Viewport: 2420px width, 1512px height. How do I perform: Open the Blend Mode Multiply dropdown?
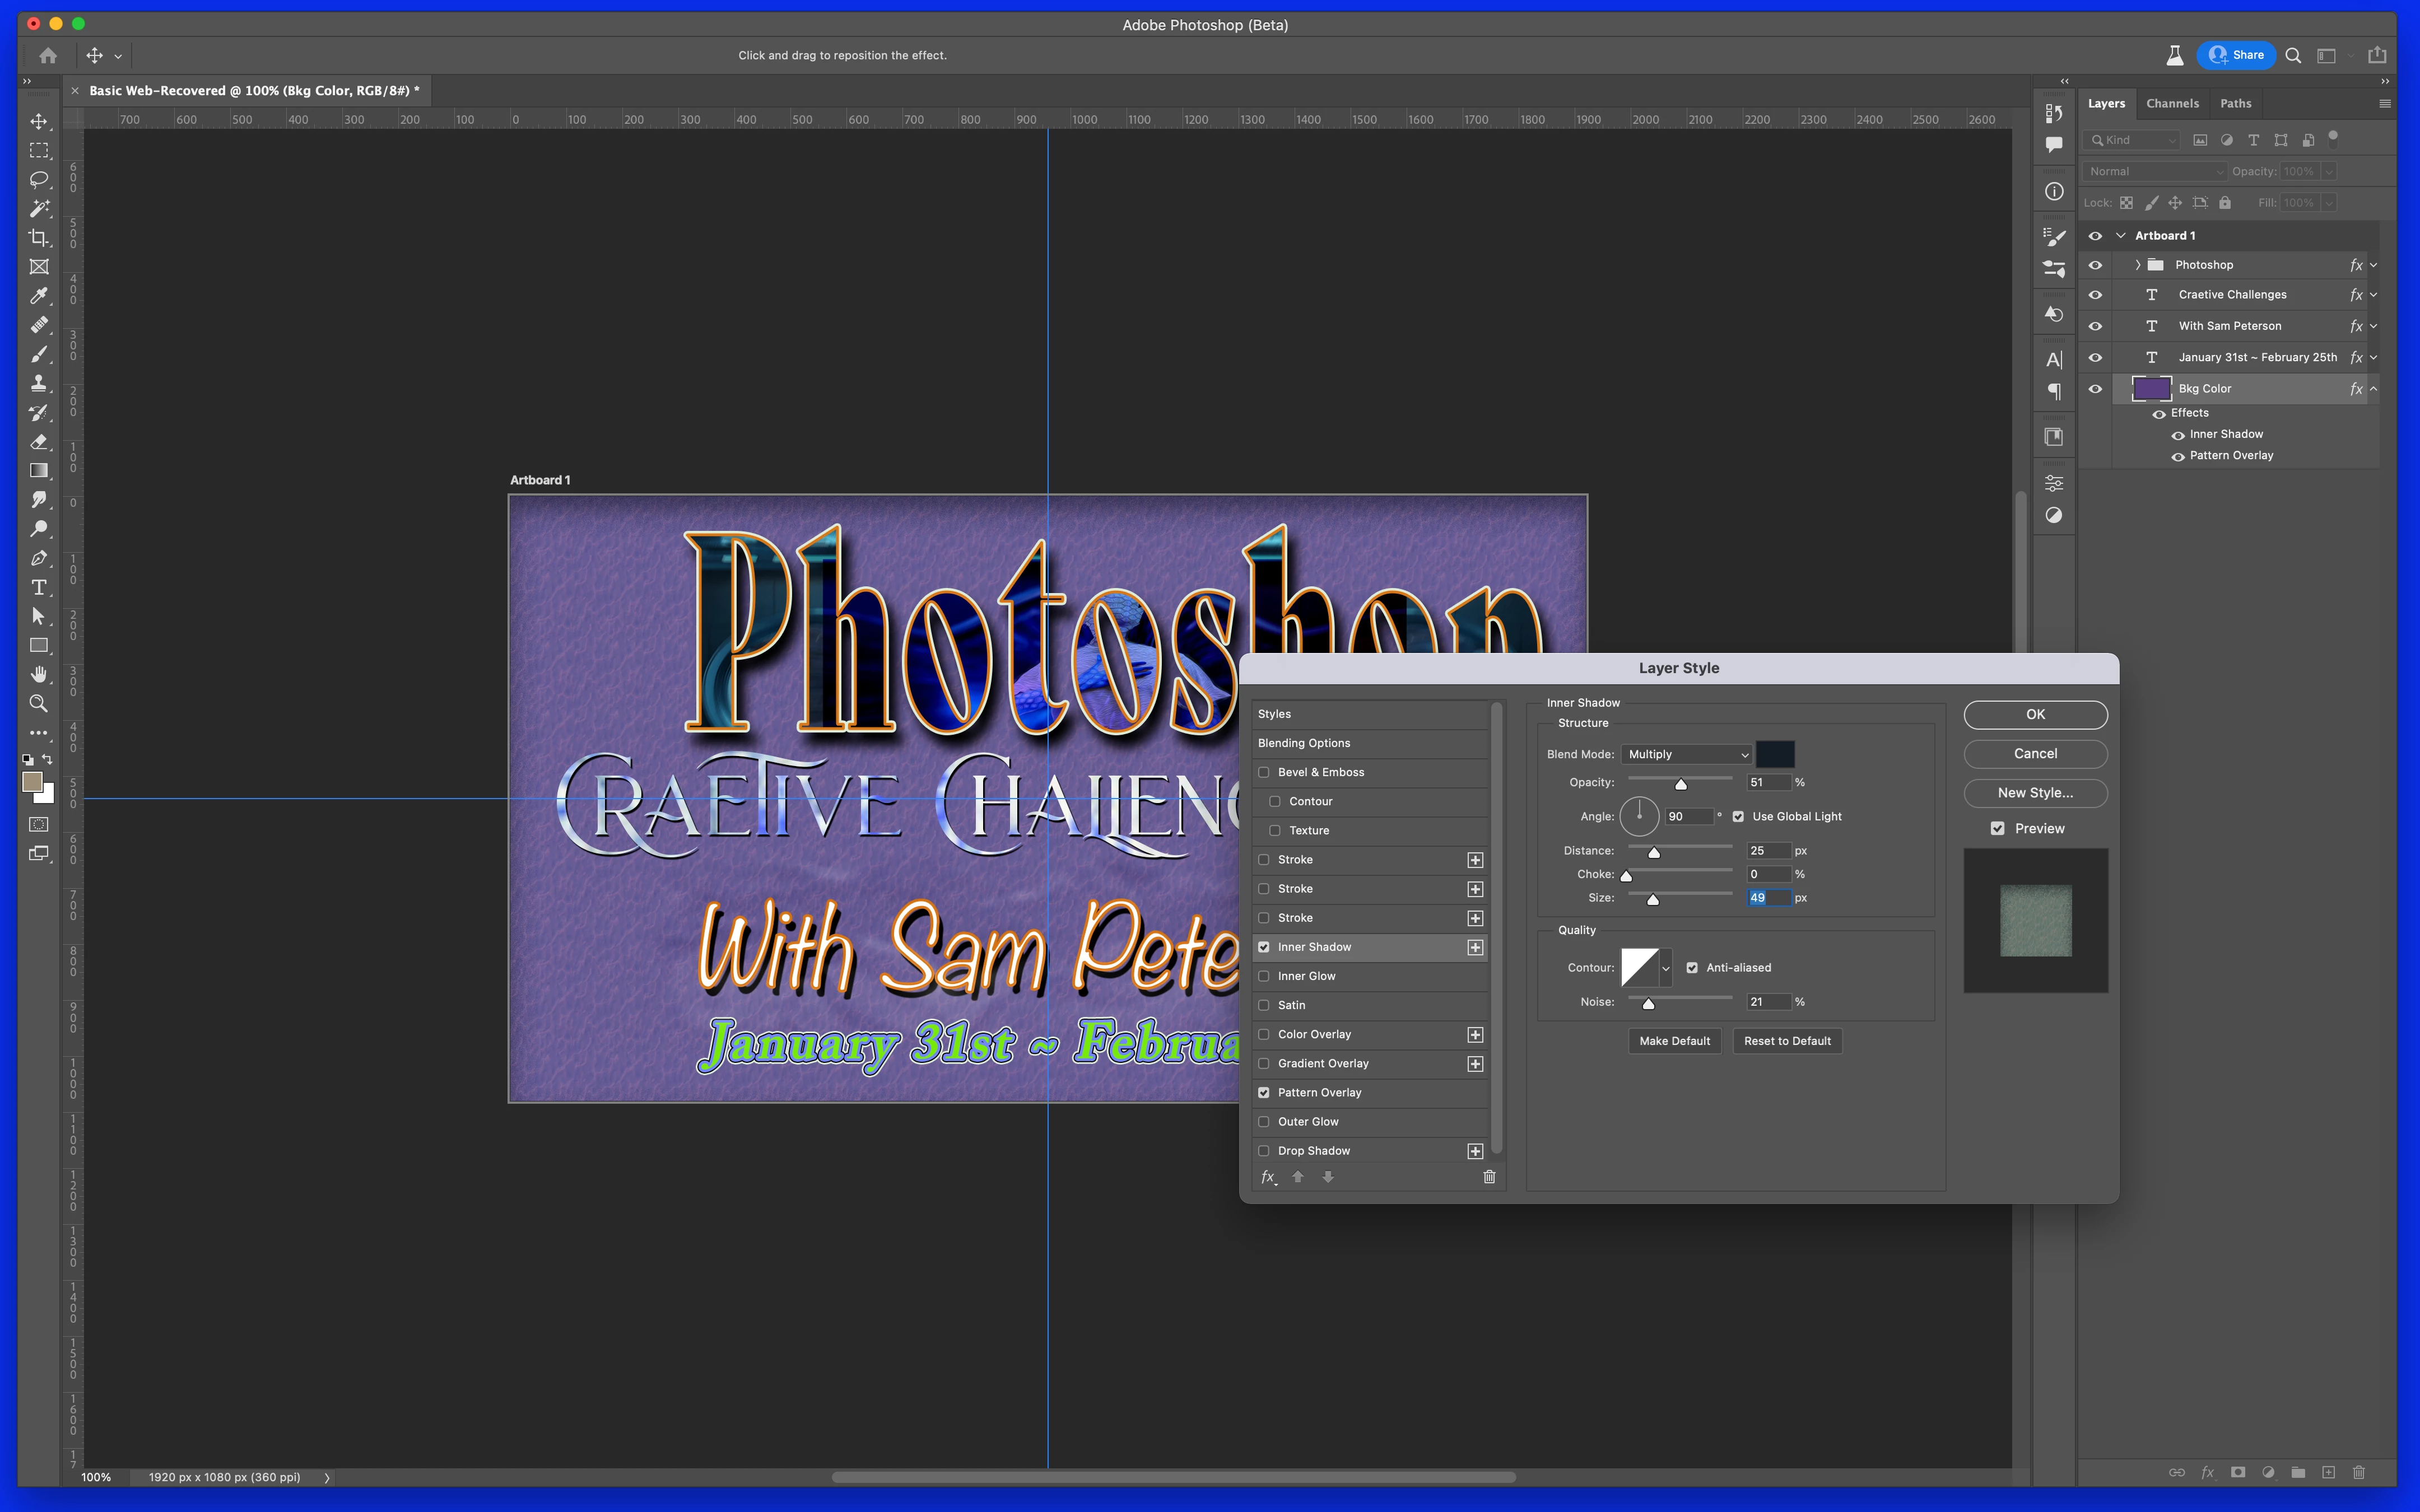pyautogui.click(x=1687, y=755)
